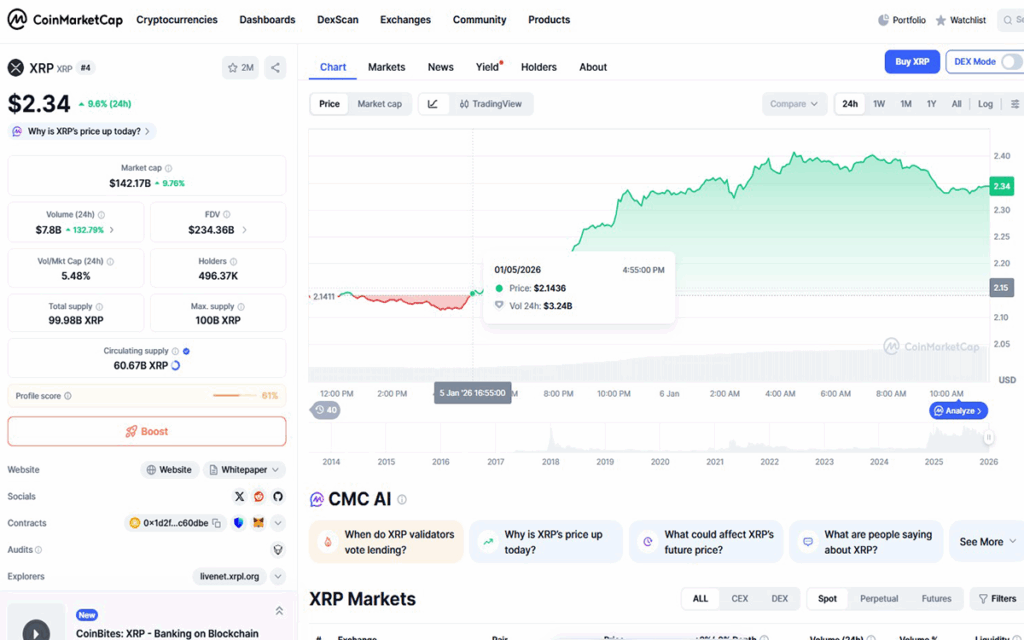Select Market cap chart view
This screenshot has width=1024, height=640.
(379, 104)
